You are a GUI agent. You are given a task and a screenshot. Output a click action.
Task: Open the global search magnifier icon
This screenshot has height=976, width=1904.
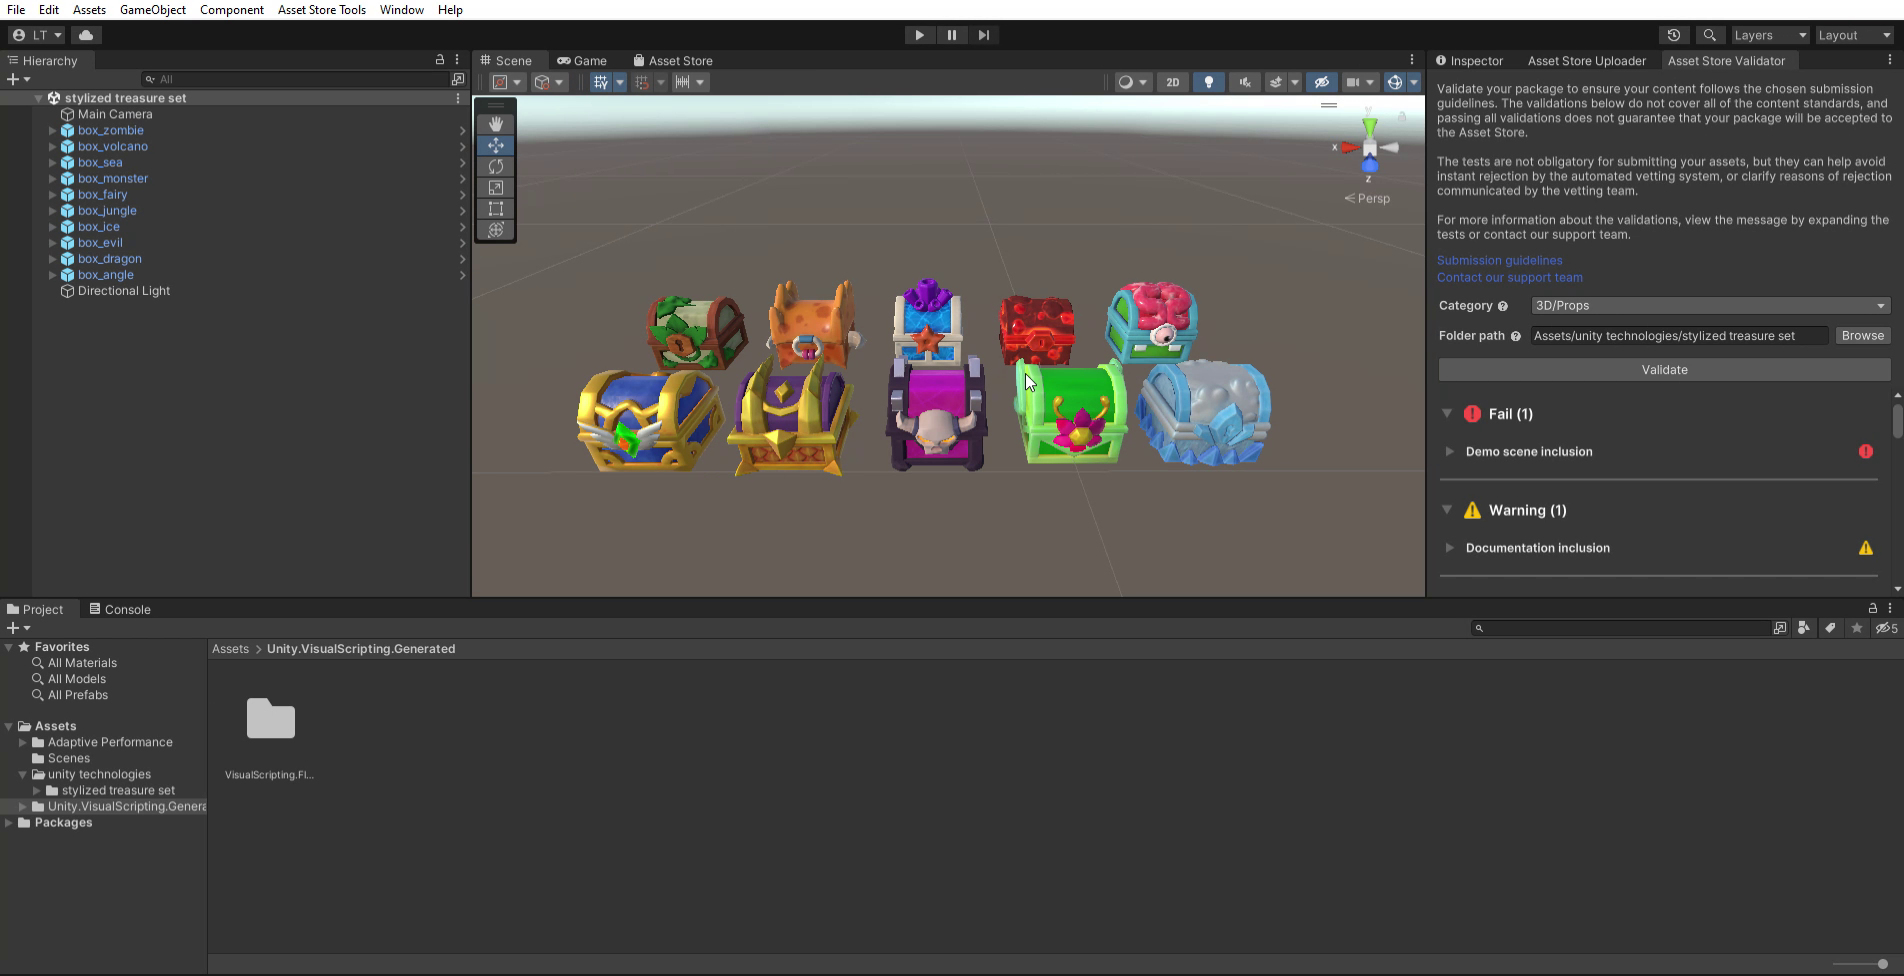[1710, 35]
